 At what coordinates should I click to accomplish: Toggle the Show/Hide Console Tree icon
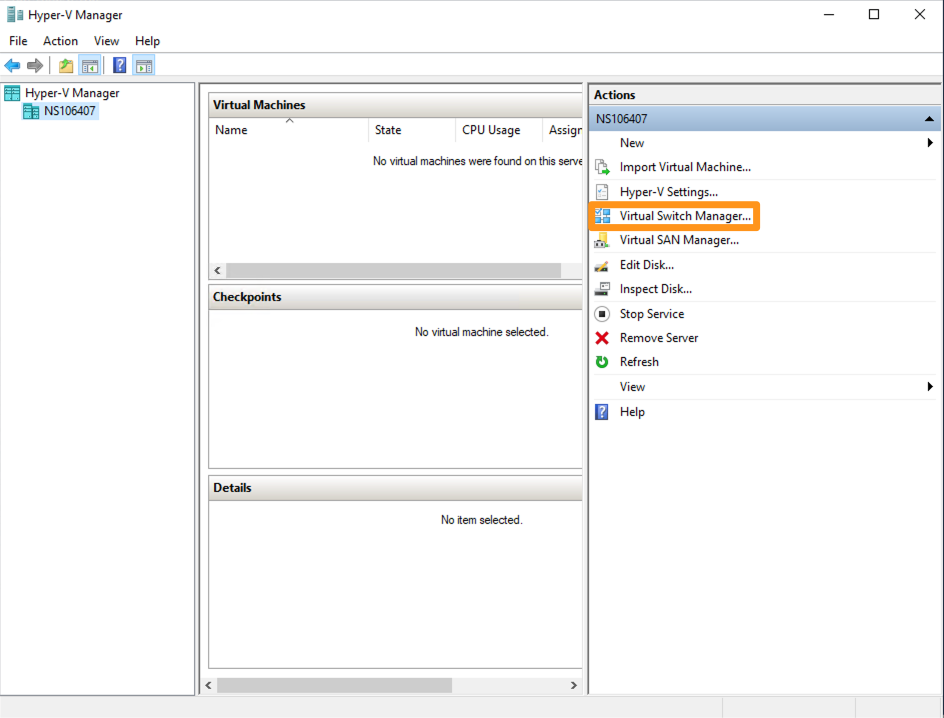pos(90,66)
